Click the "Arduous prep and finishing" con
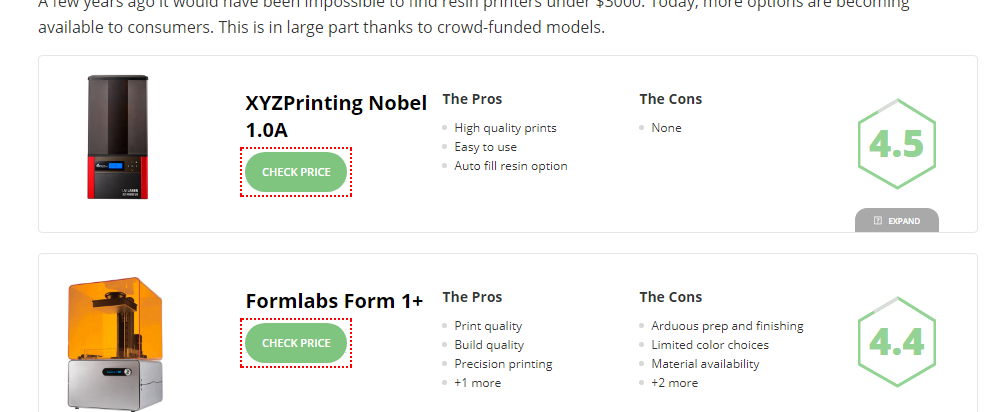 [727, 326]
